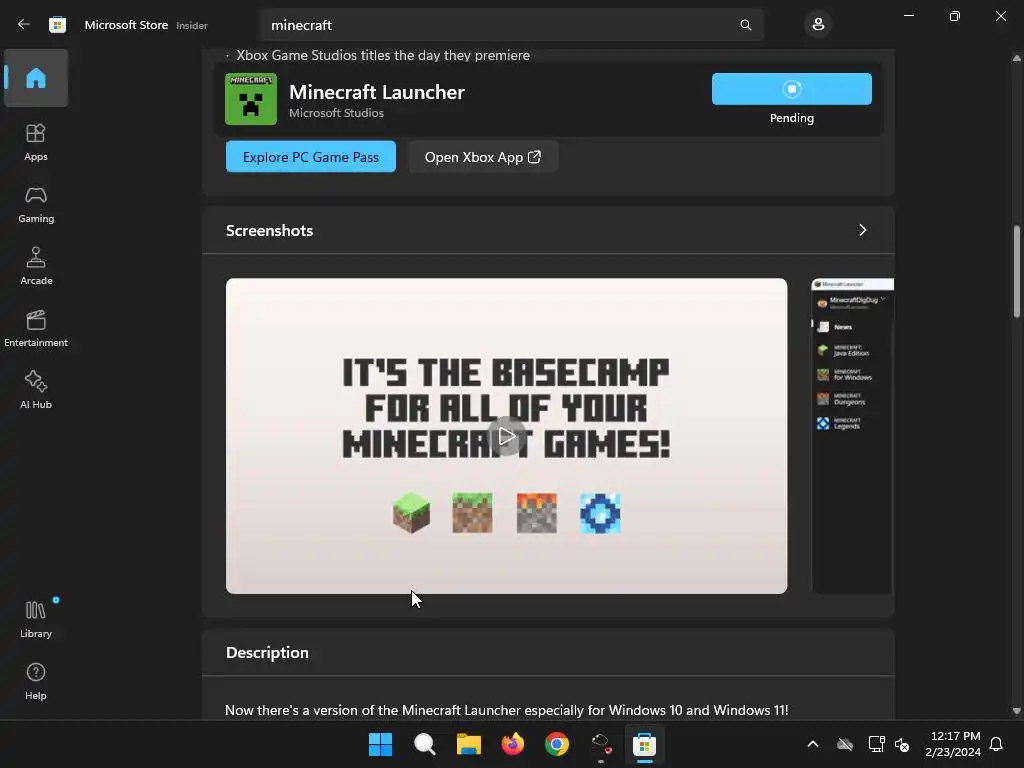1024x768 pixels.
Task: Launch Google Chrome from taskbar
Action: click(x=556, y=744)
